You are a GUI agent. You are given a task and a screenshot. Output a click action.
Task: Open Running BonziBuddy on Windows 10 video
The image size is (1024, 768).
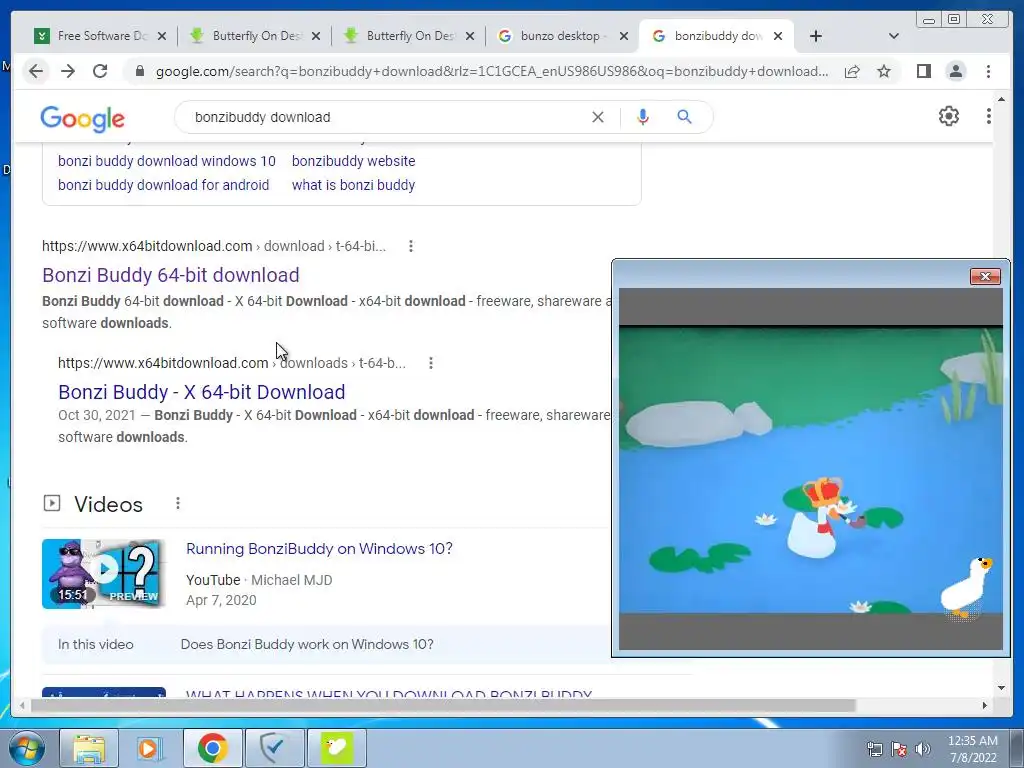click(319, 549)
